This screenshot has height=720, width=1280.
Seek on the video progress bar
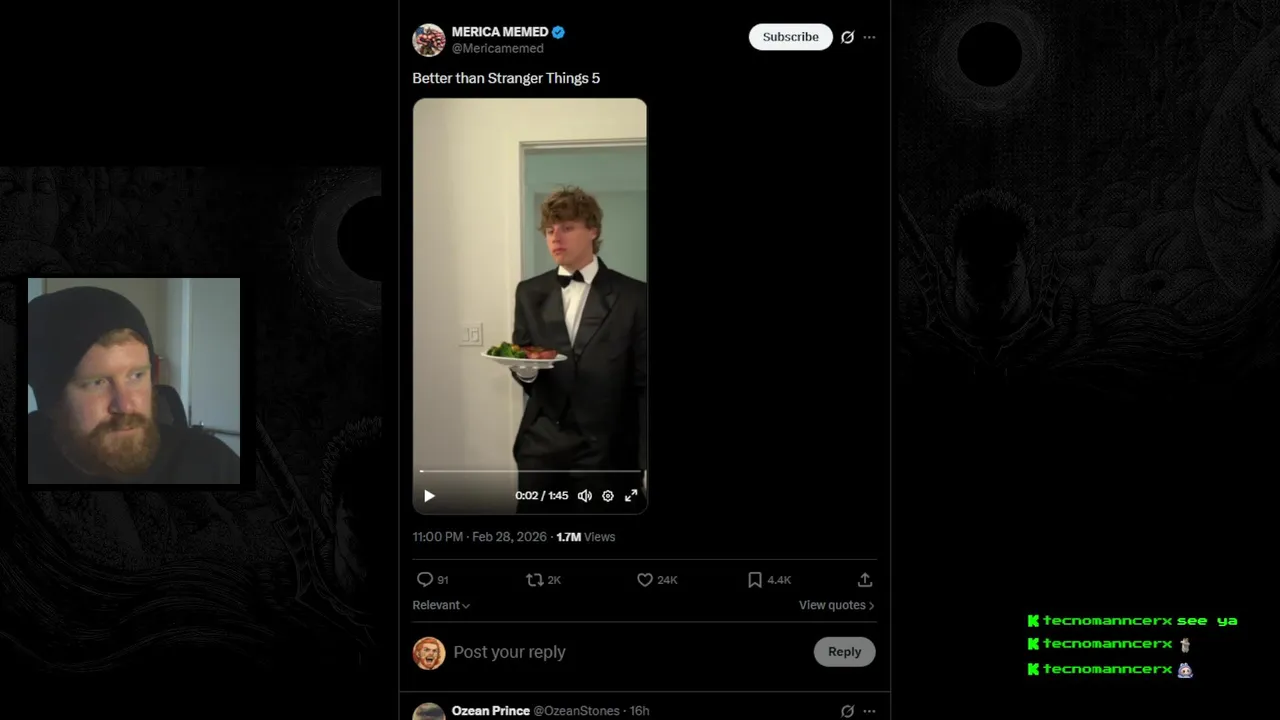click(x=530, y=471)
